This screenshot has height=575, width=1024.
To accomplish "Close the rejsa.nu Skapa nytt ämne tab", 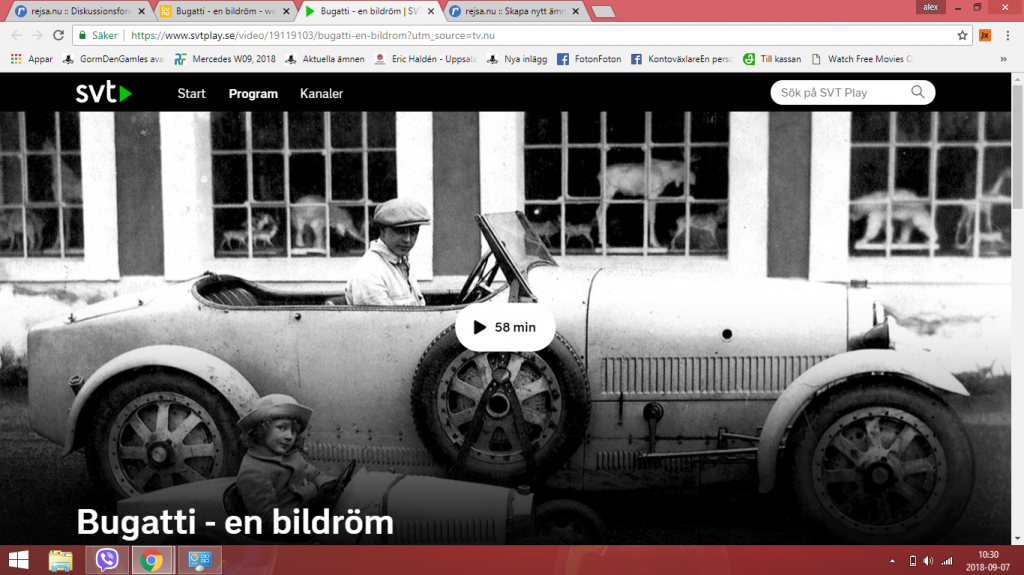I will click(x=575, y=11).
